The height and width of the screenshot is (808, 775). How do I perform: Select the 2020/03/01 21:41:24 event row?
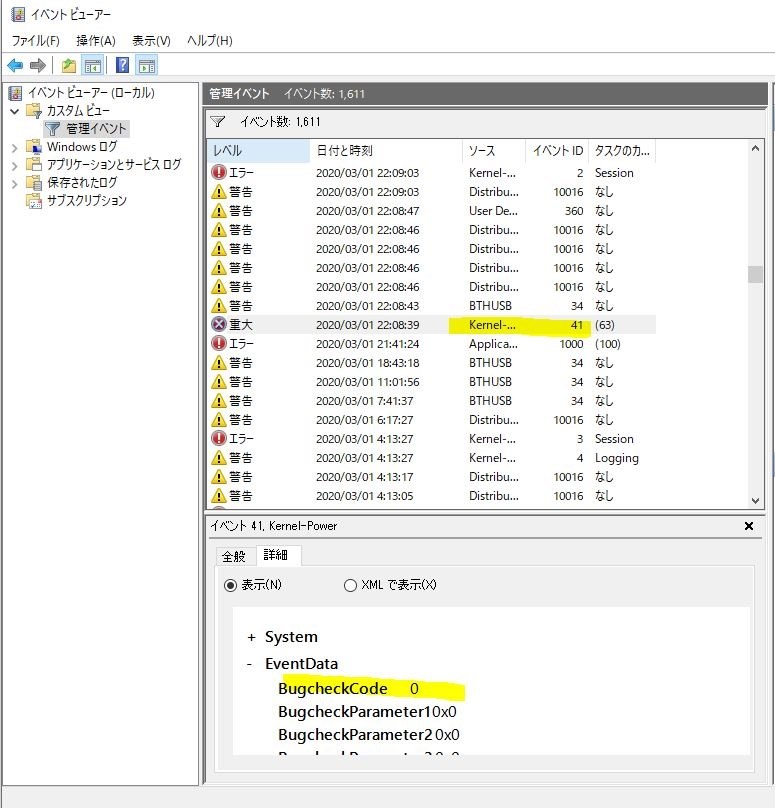click(x=432, y=344)
